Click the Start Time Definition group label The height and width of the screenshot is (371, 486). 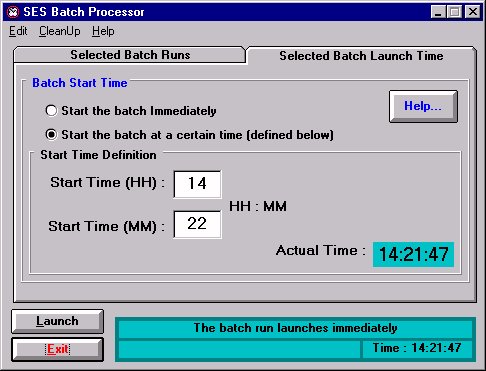point(98,155)
